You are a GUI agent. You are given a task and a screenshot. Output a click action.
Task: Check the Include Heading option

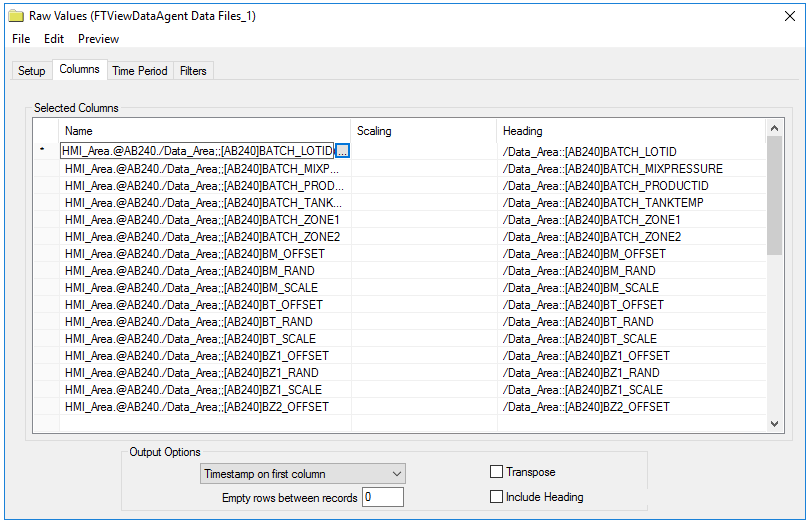click(496, 496)
